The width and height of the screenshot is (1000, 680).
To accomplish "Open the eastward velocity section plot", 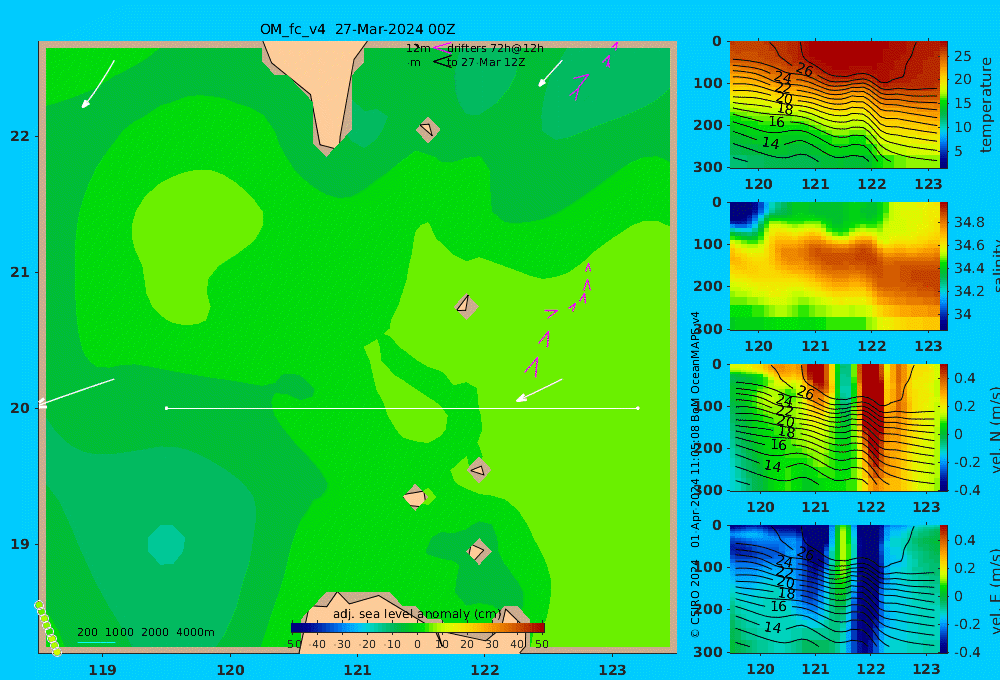I will pos(834,589).
